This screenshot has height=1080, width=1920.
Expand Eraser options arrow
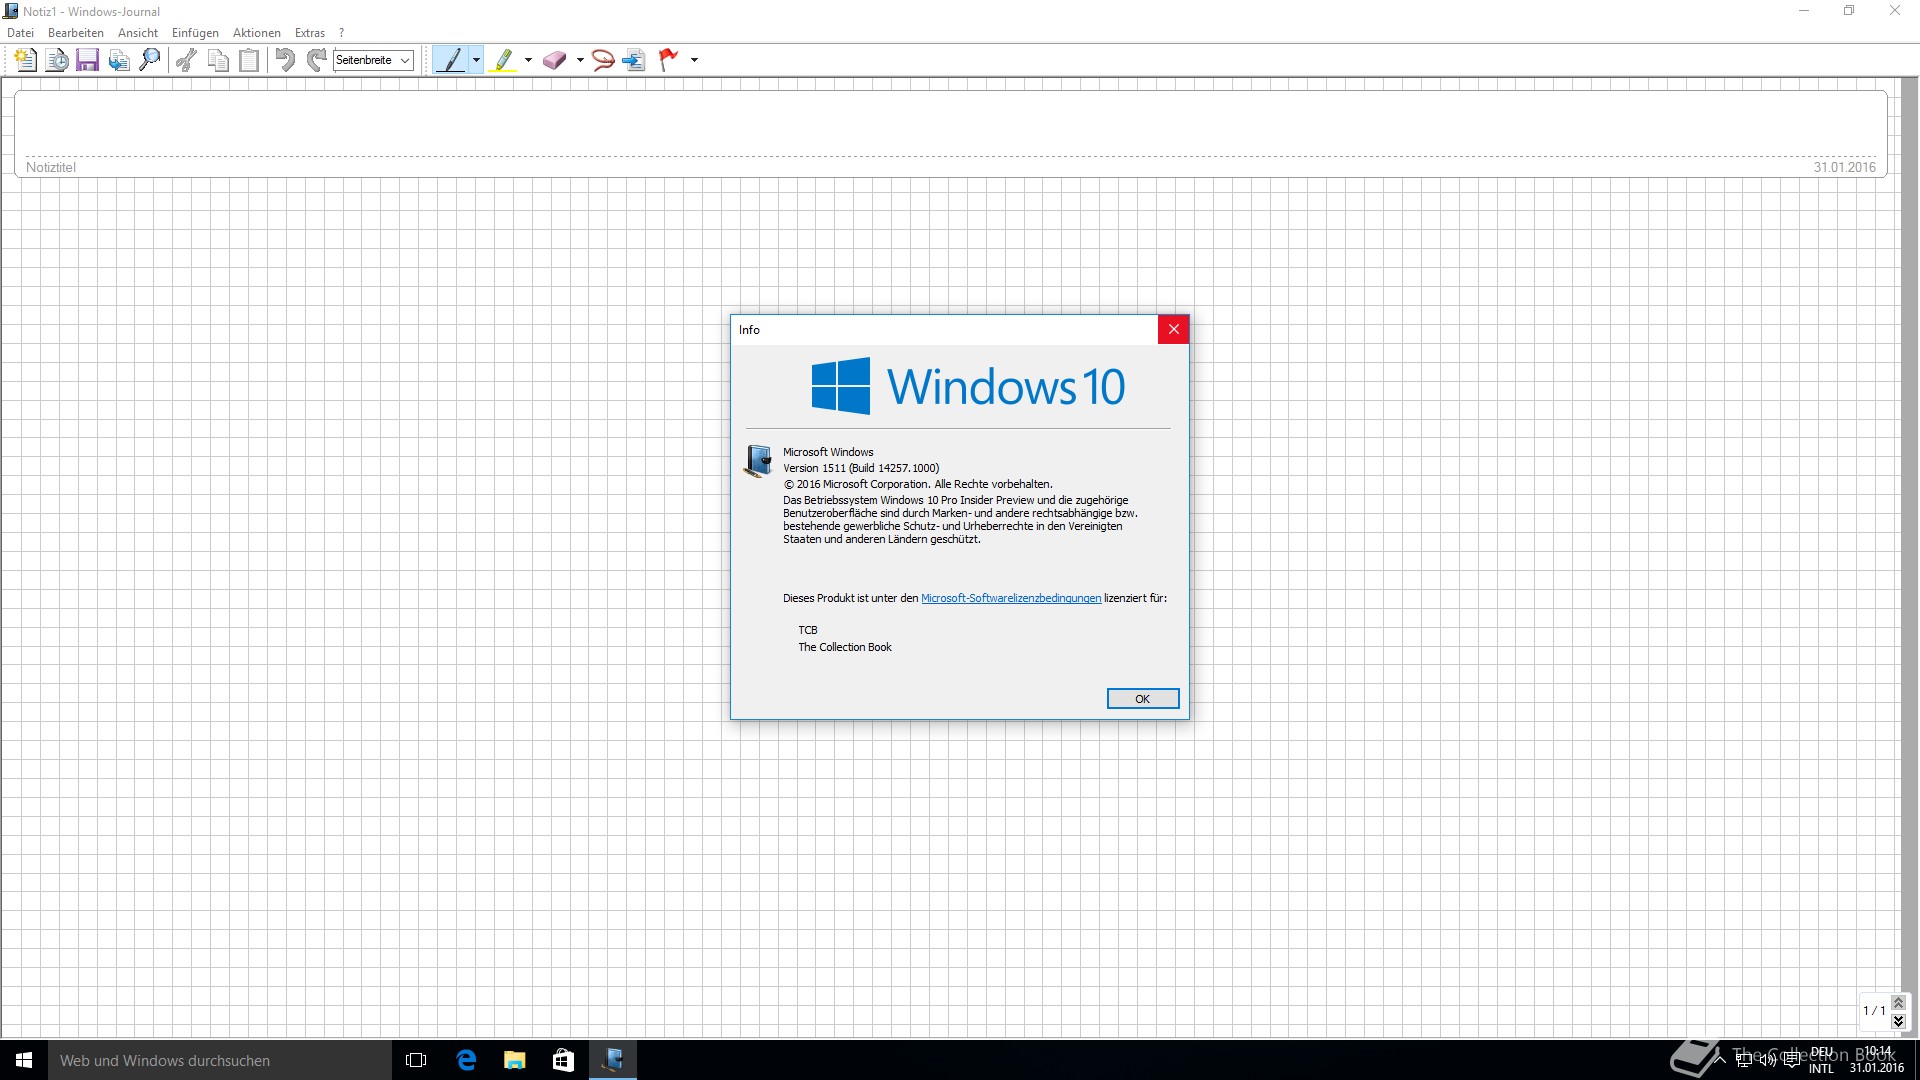(x=580, y=60)
